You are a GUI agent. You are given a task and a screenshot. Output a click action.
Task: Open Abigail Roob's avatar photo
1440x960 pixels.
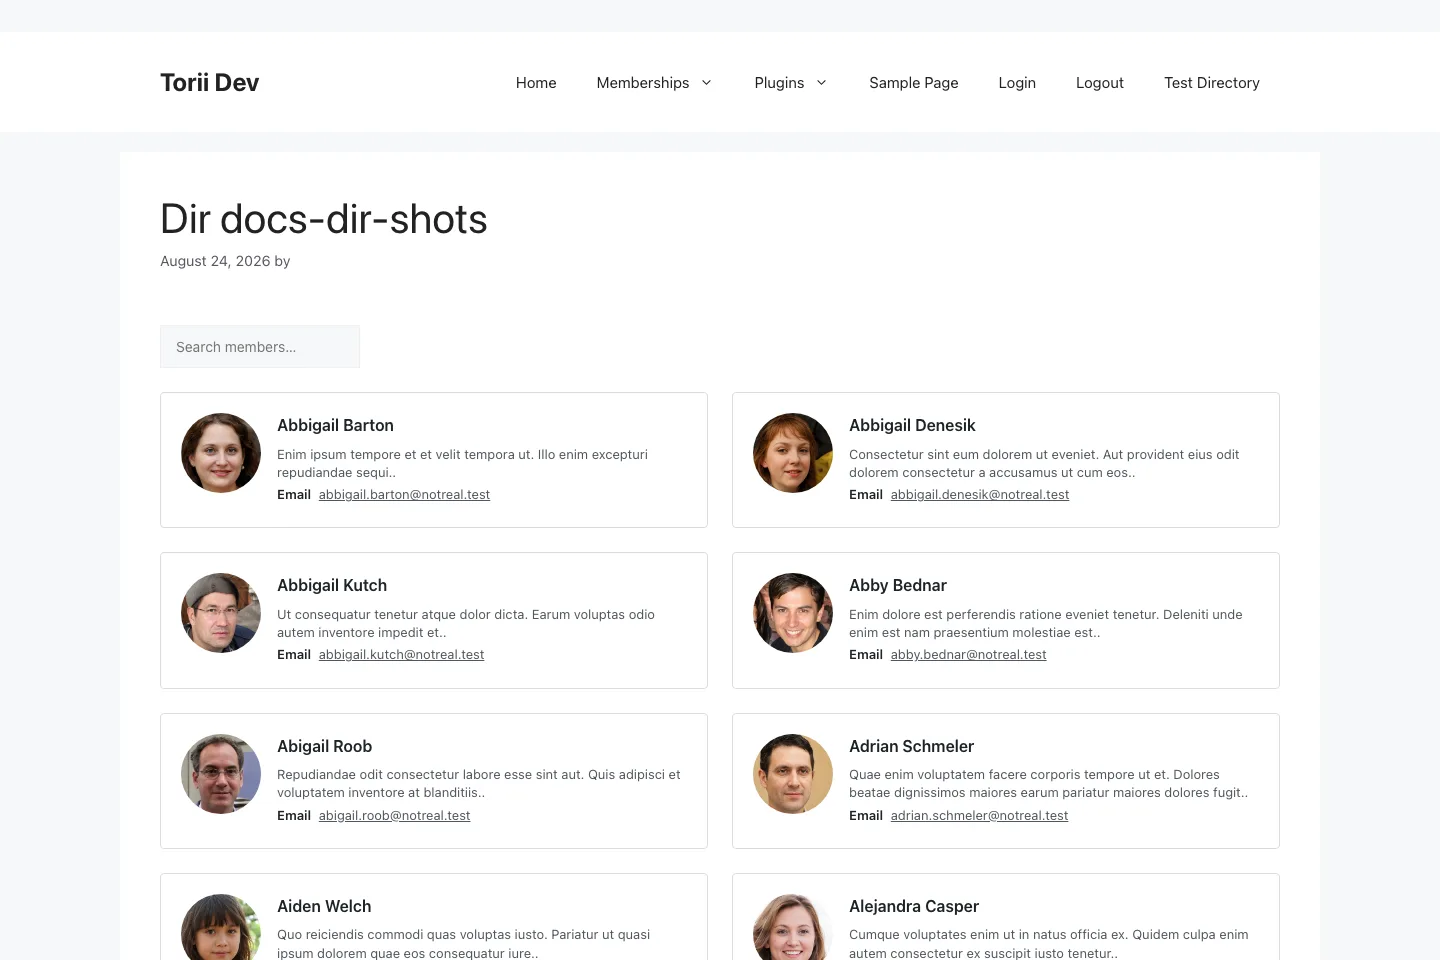[221, 774]
